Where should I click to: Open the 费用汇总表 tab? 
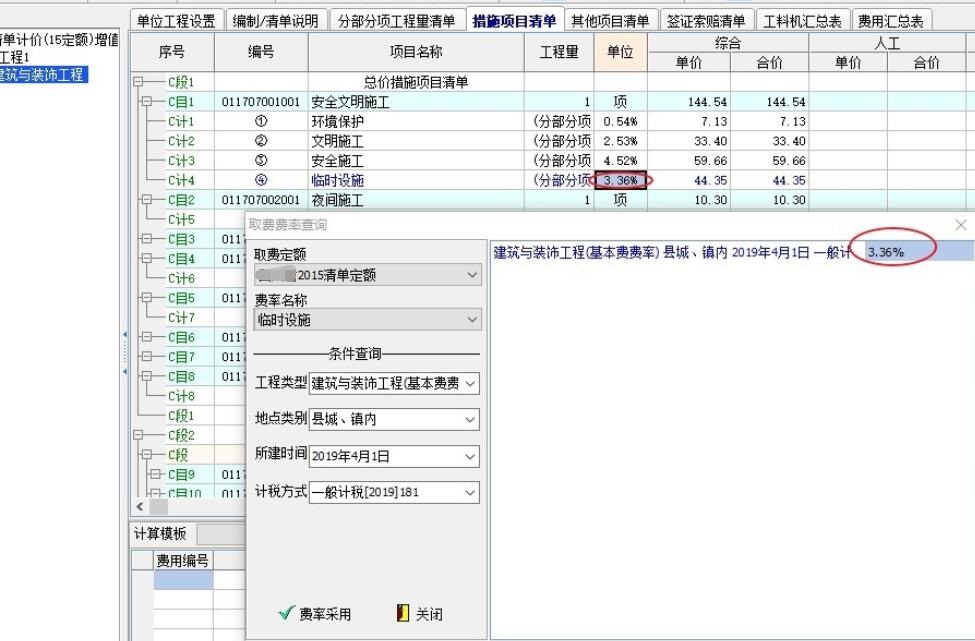tap(890, 21)
